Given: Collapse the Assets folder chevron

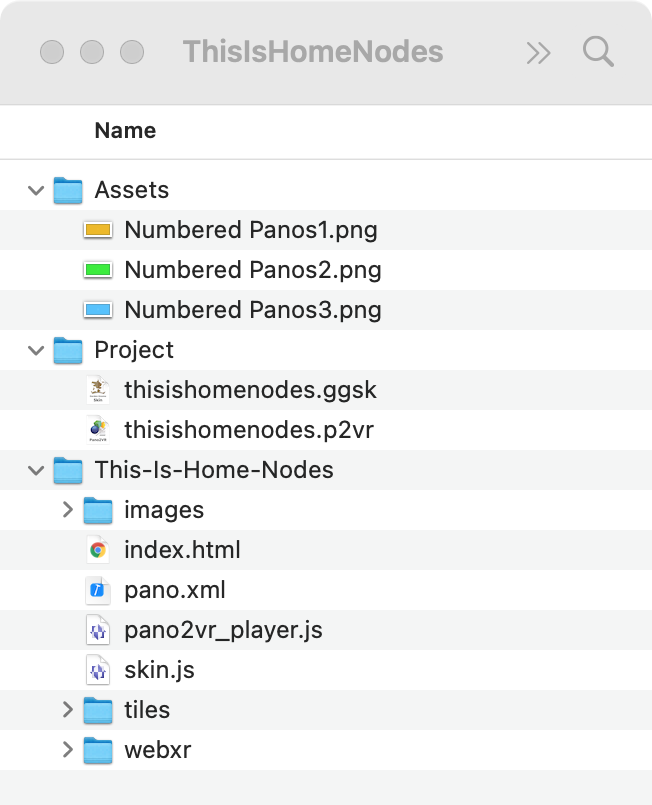Looking at the screenshot, I should click(36, 190).
